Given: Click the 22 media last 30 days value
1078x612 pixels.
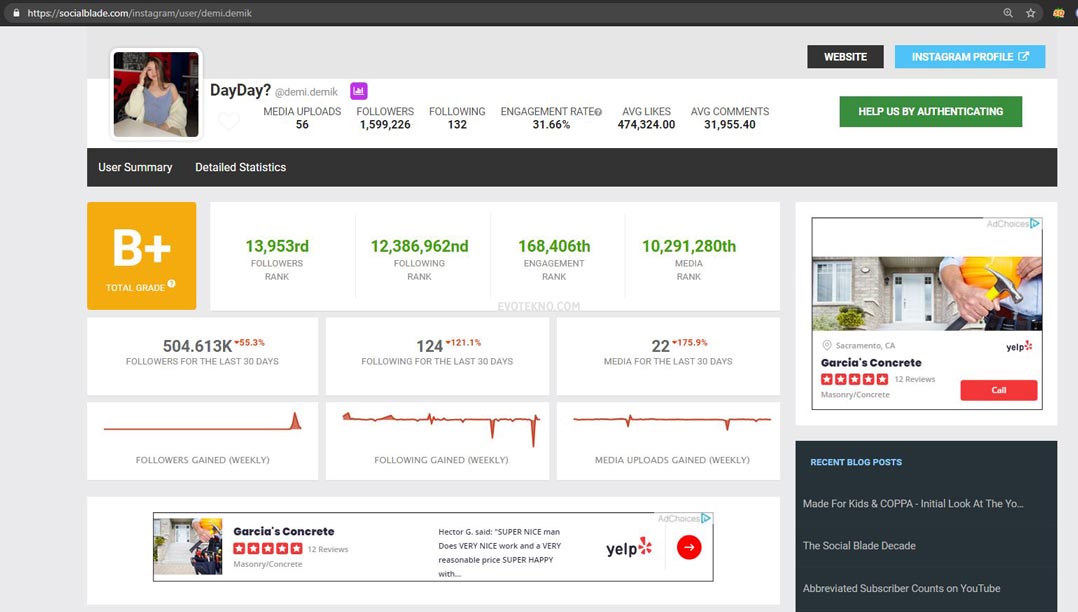Looking at the screenshot, I should (x=661, y=346).
